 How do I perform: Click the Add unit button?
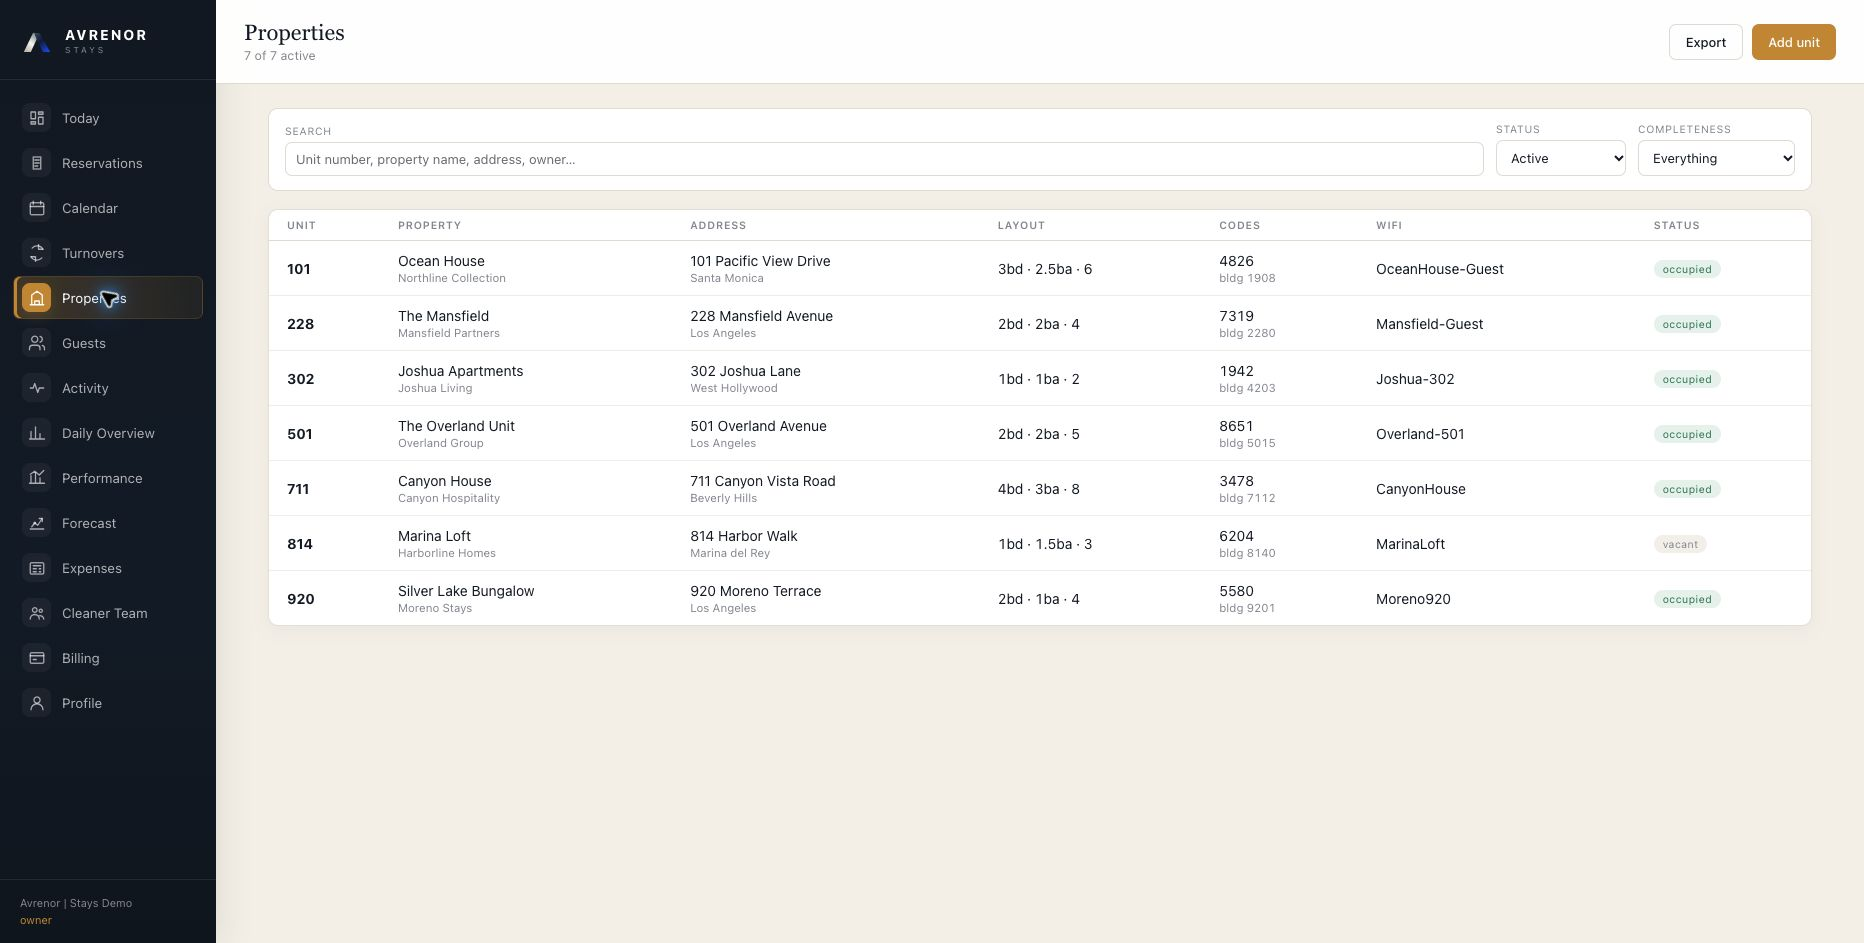(1794, 42)
